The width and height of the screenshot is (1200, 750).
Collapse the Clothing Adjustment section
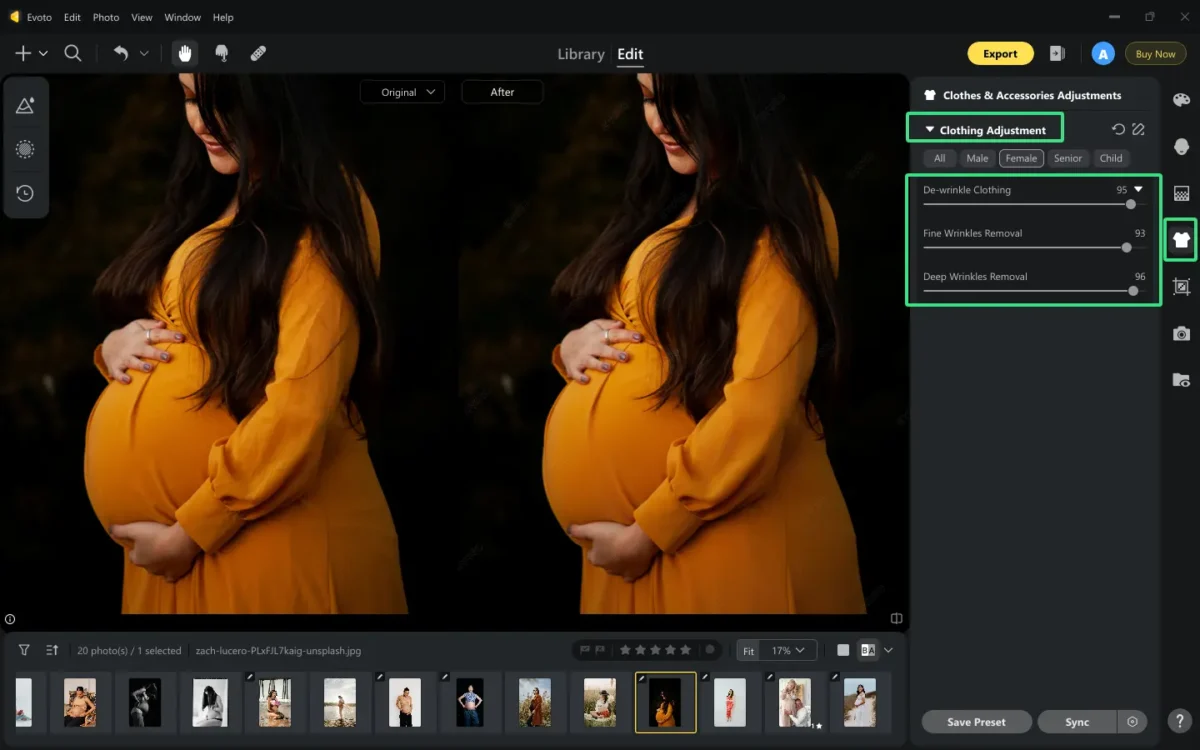pos(930,130)
